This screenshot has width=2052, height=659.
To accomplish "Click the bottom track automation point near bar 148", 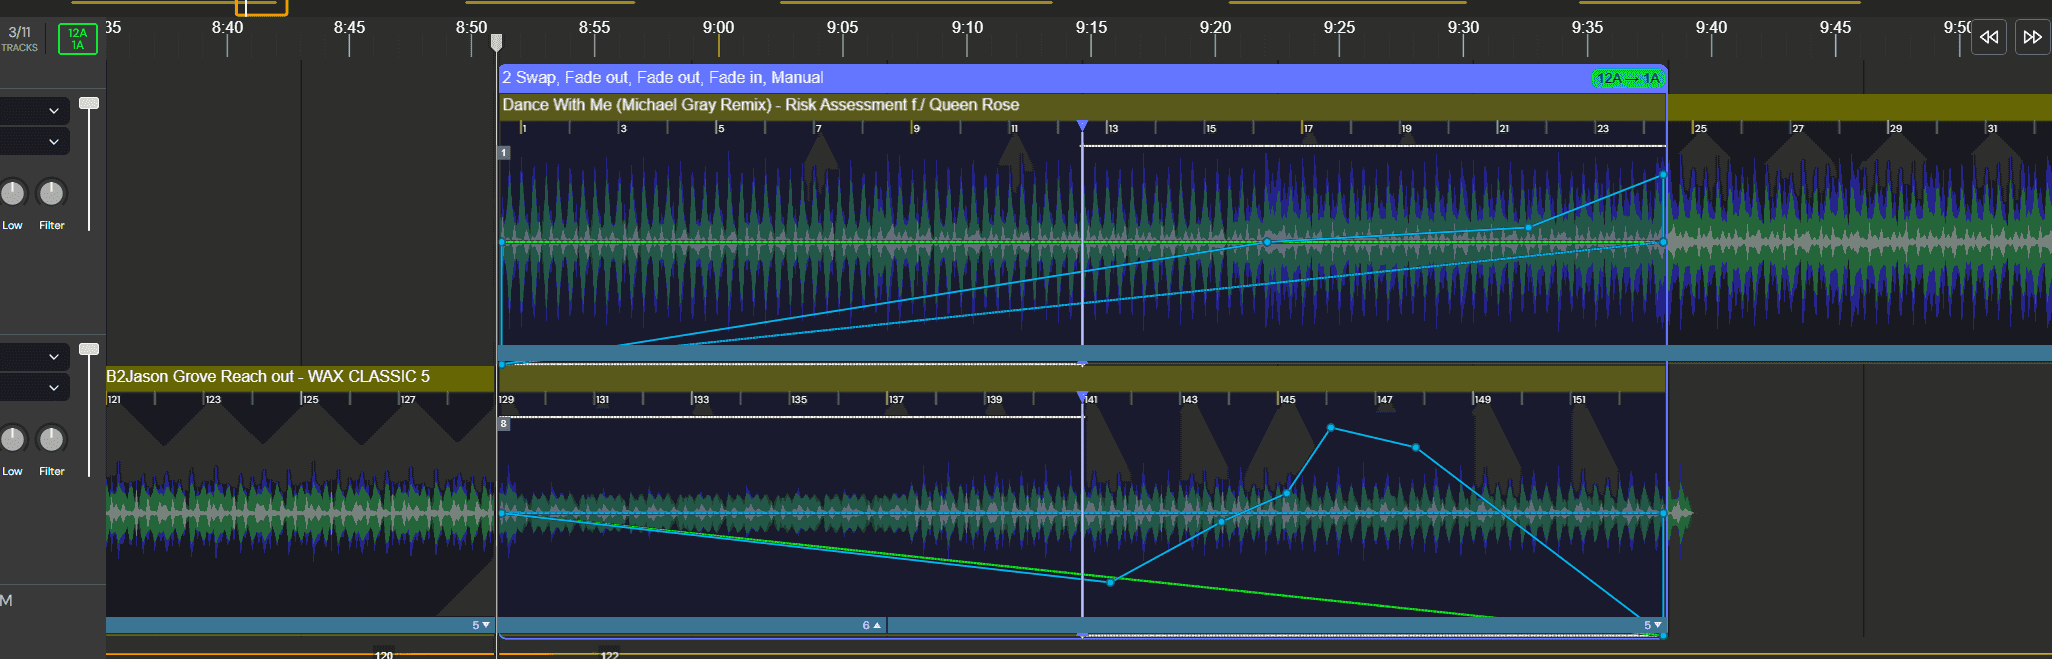I will pos(1416,447).
